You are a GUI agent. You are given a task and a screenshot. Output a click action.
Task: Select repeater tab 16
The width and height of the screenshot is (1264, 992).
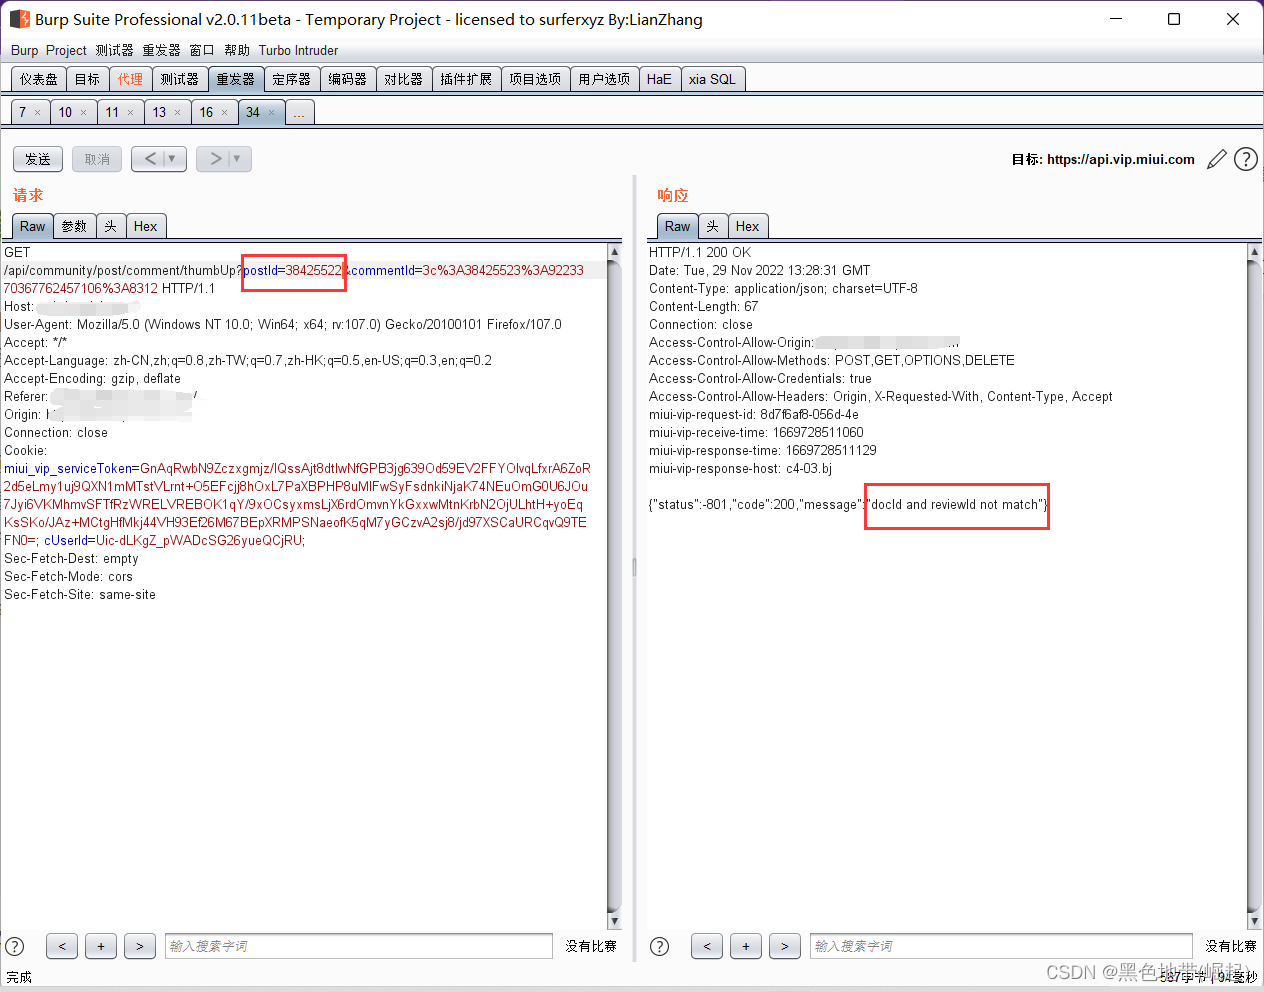click(x=207, y=113)
